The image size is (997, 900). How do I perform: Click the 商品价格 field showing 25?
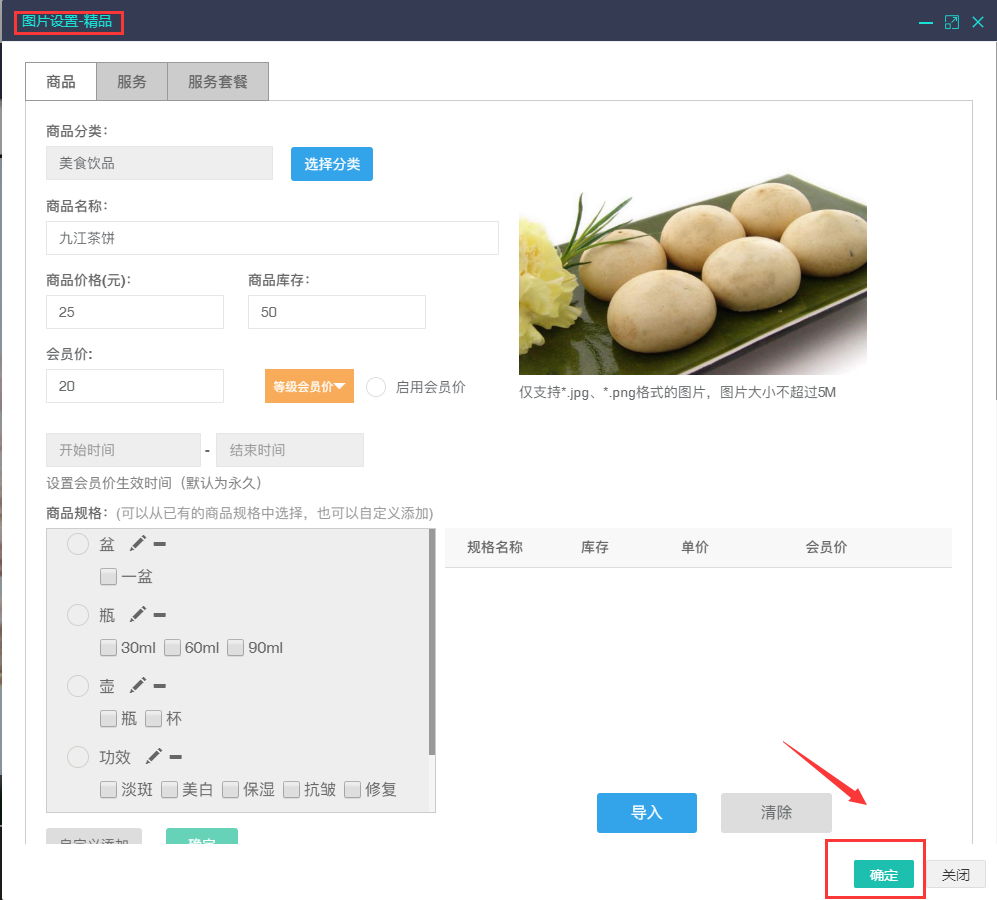coord(135,312)
